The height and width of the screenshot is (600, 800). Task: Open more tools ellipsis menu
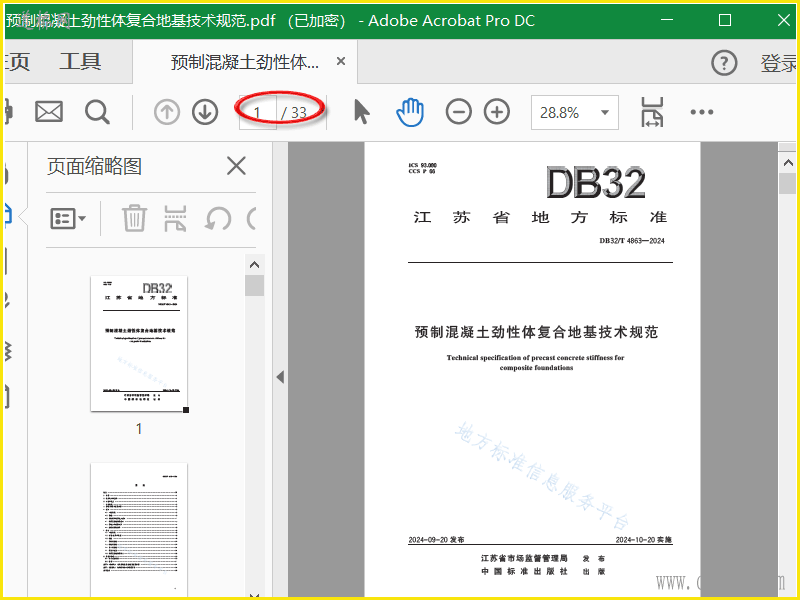(x=702, y=112)
